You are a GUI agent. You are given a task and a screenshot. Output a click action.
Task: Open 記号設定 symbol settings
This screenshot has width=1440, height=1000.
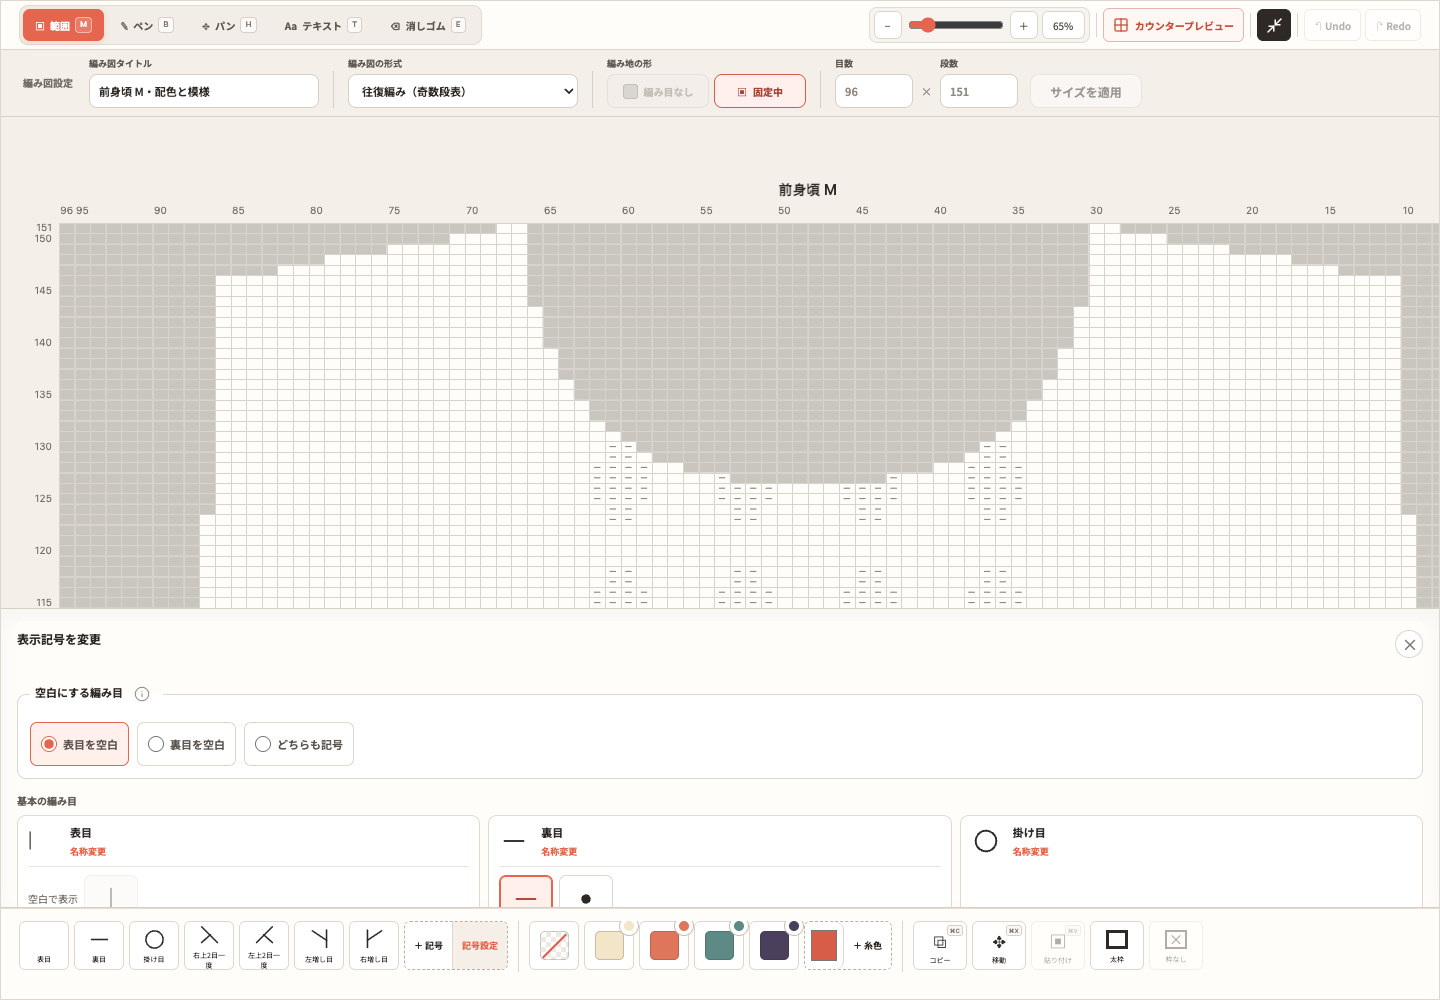pos(480,945)
